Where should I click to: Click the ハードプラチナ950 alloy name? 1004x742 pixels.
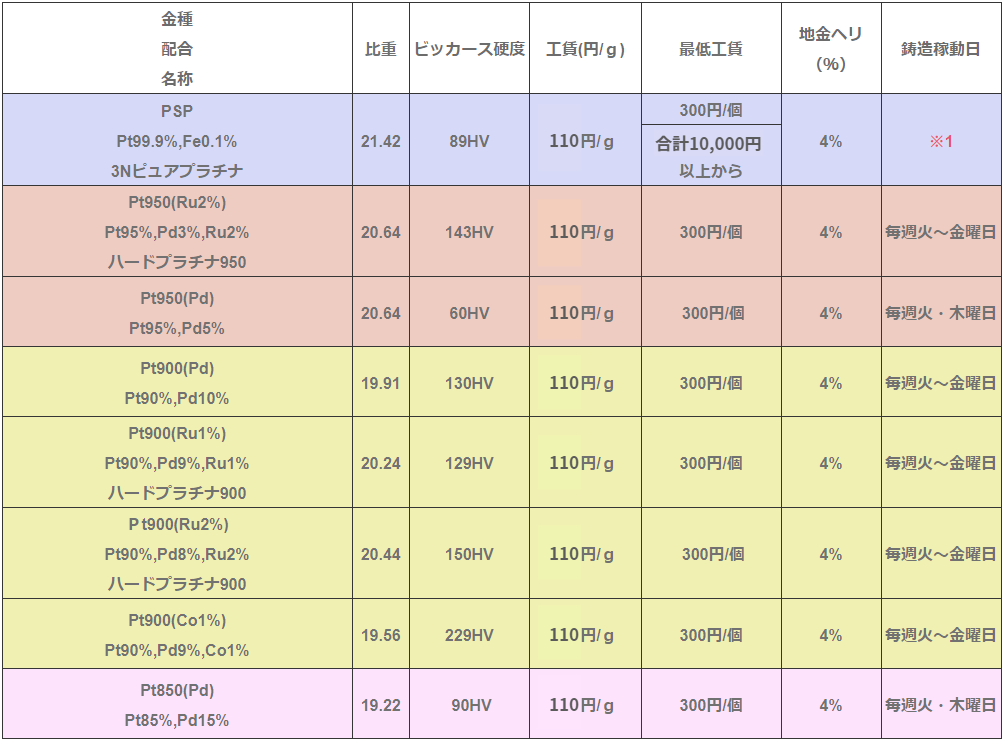[x=177, y=262]
